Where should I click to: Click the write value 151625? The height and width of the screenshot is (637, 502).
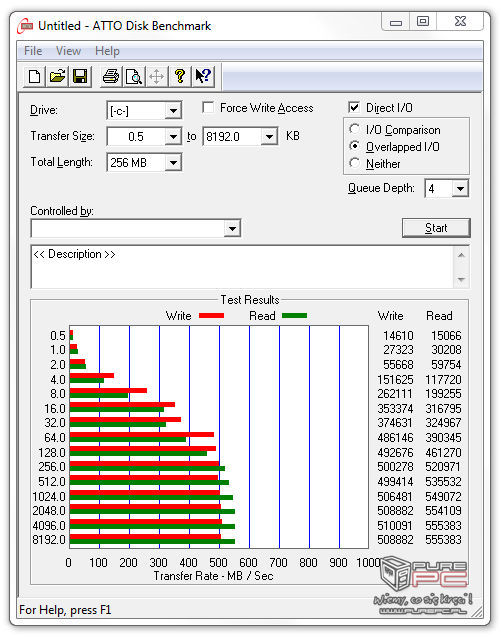click(395, 379)
